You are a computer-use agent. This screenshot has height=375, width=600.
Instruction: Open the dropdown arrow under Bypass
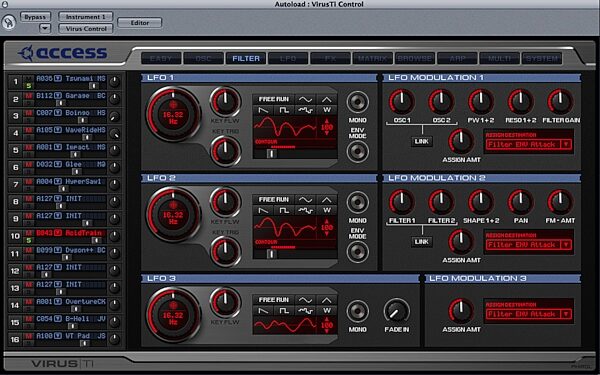click(45, 28)
